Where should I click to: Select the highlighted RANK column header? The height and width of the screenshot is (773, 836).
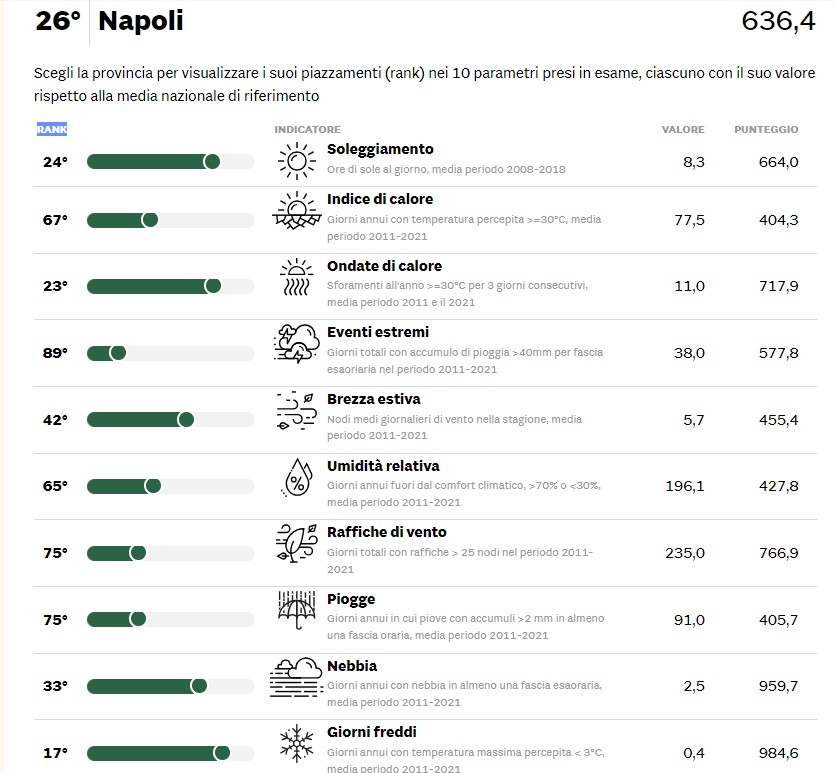pos(52,129)
